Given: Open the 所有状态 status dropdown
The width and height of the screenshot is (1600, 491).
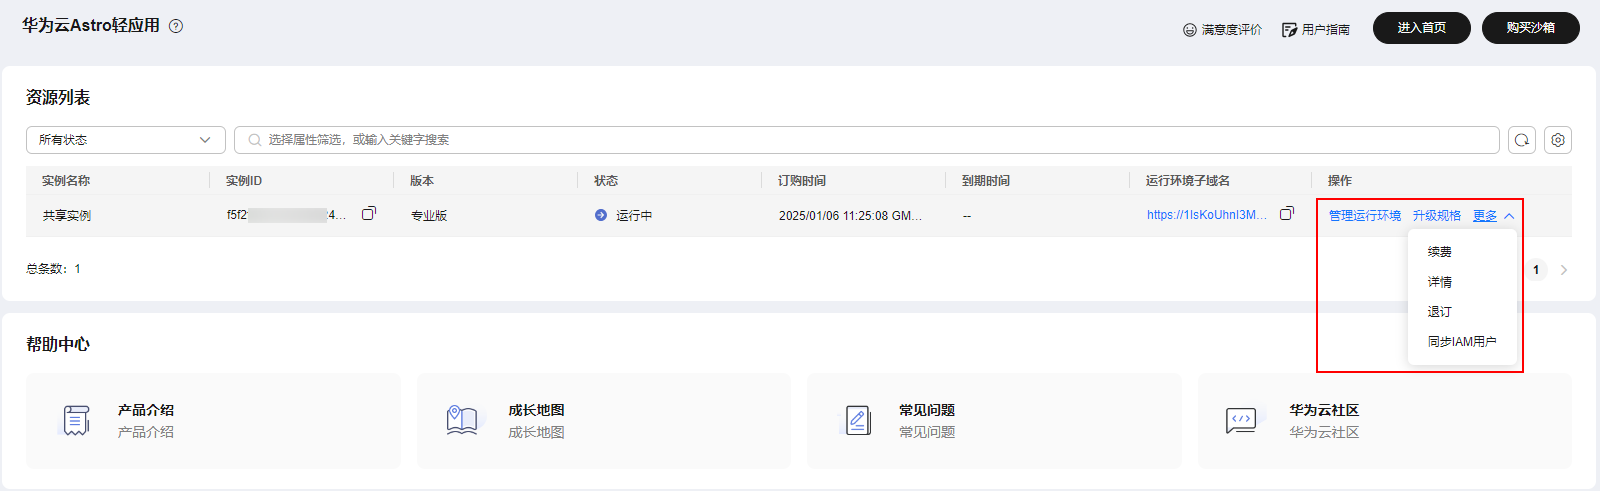Looking at the screenshot, I should click(125, 140).
